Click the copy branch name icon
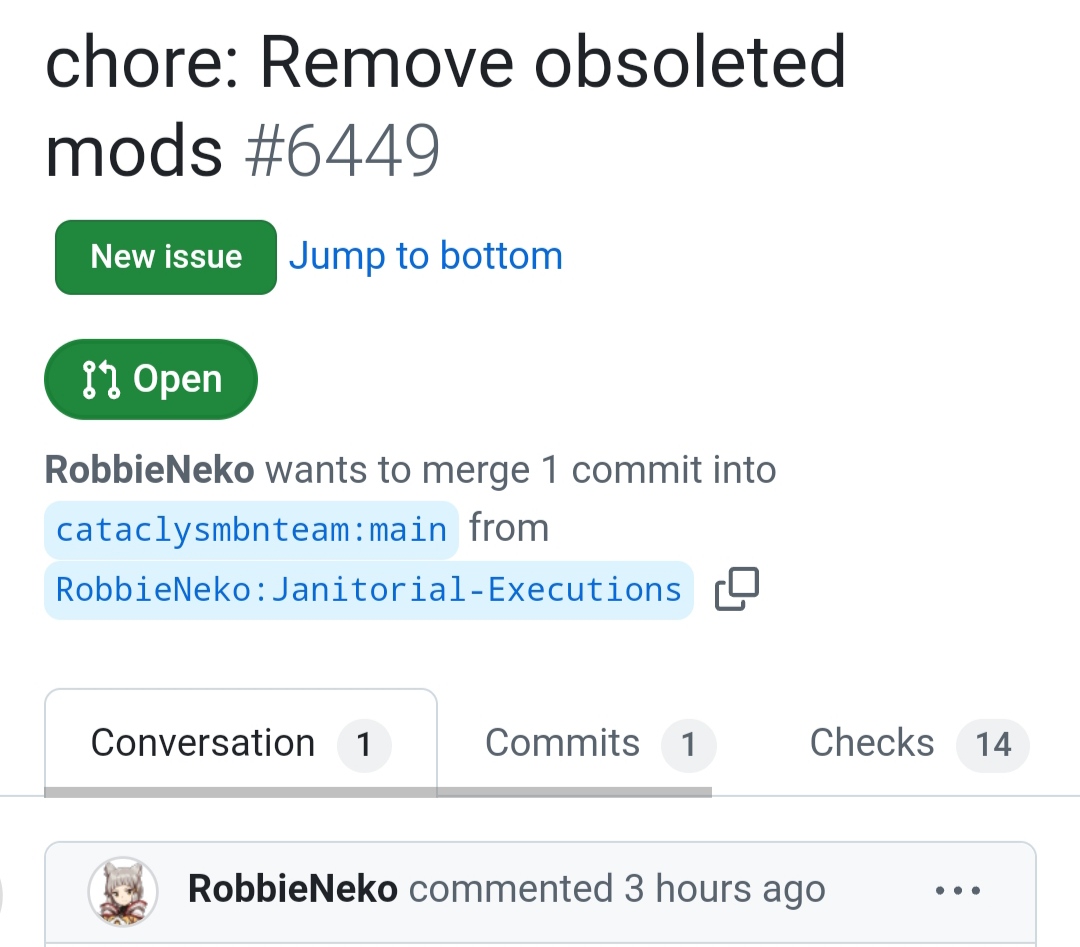 pyautogui.click(x=737, y=589)
